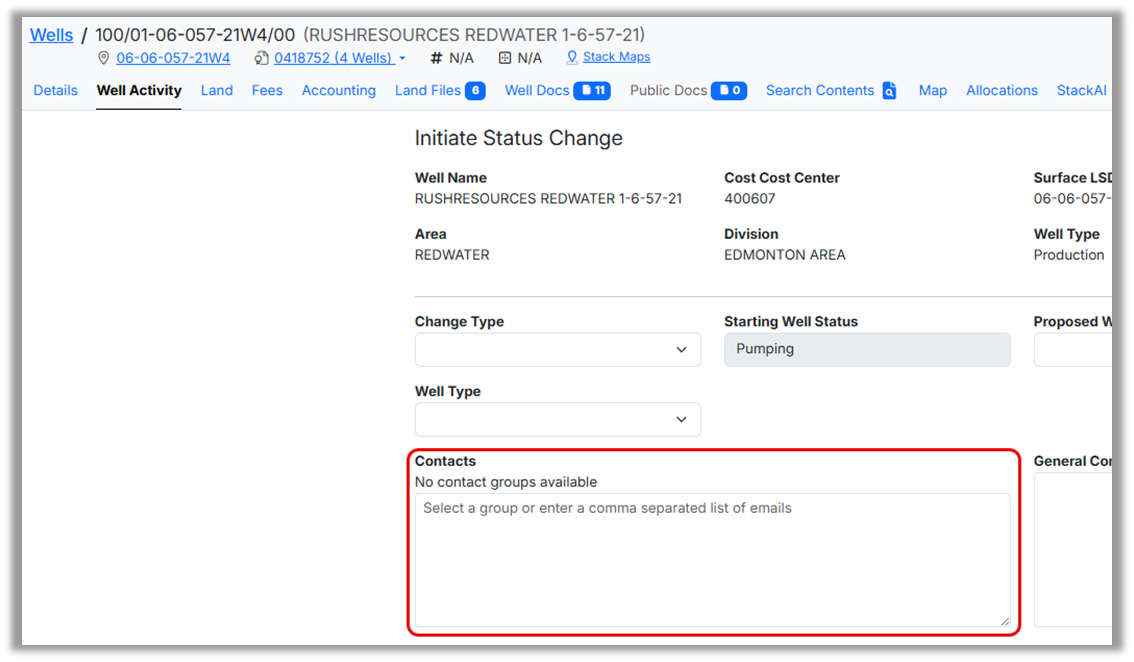Expand the 0418752 (4 Wells) dropdown arrow
Screen dimensions: 1134x662
click(402, 58)
